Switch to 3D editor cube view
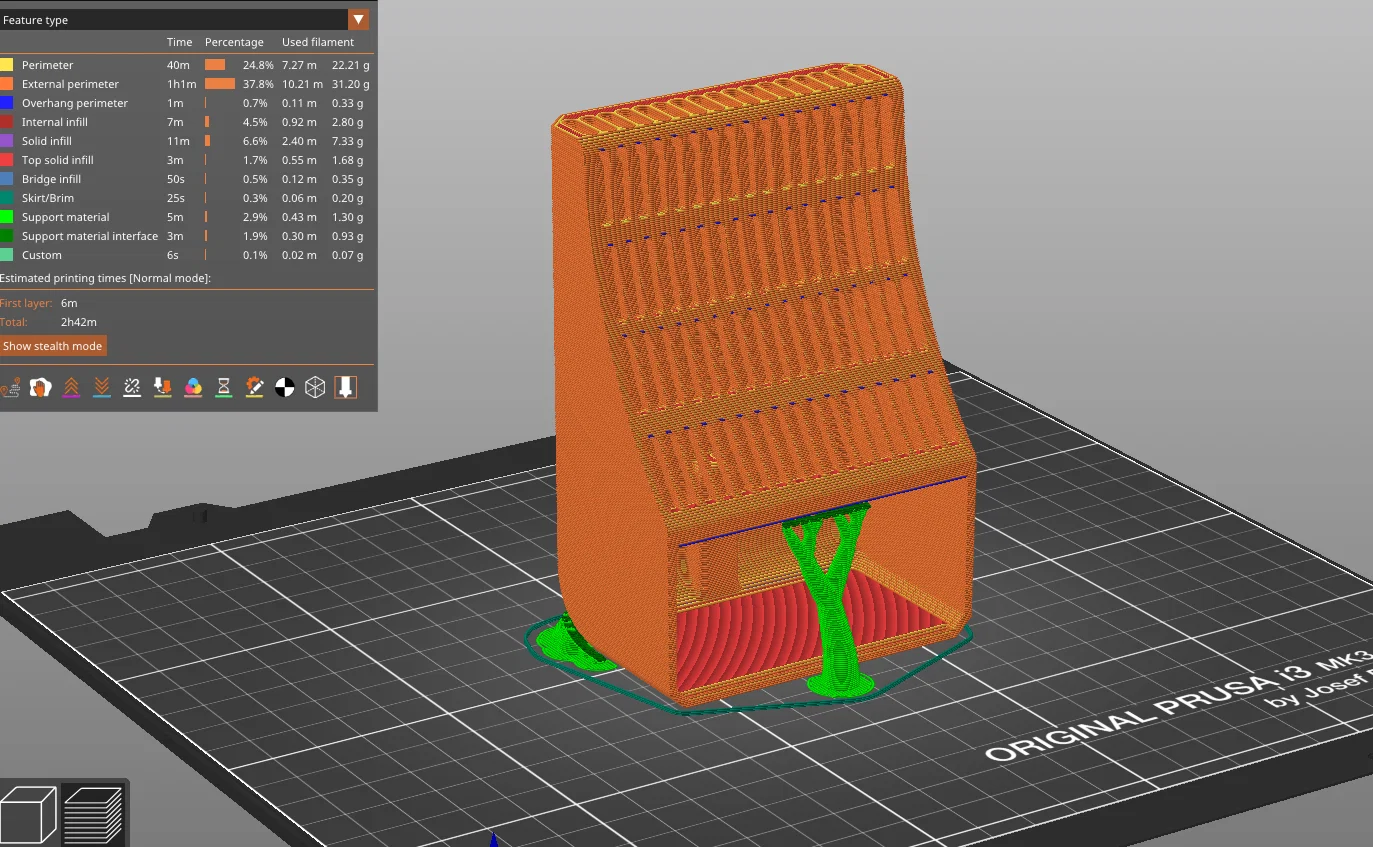This screenshot has height=847, width=1373. click(28, 814)
